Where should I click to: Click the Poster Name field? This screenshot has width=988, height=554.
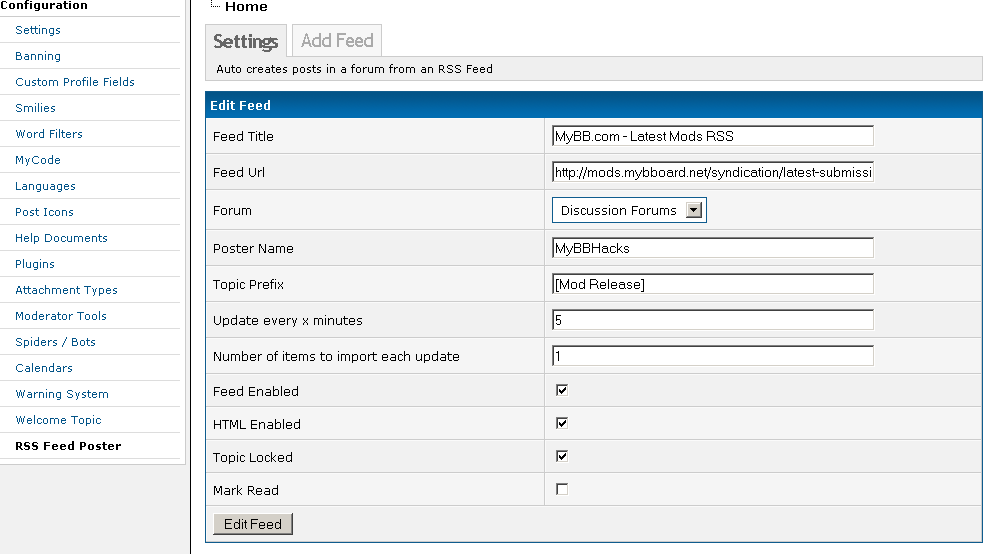point(712,248)
